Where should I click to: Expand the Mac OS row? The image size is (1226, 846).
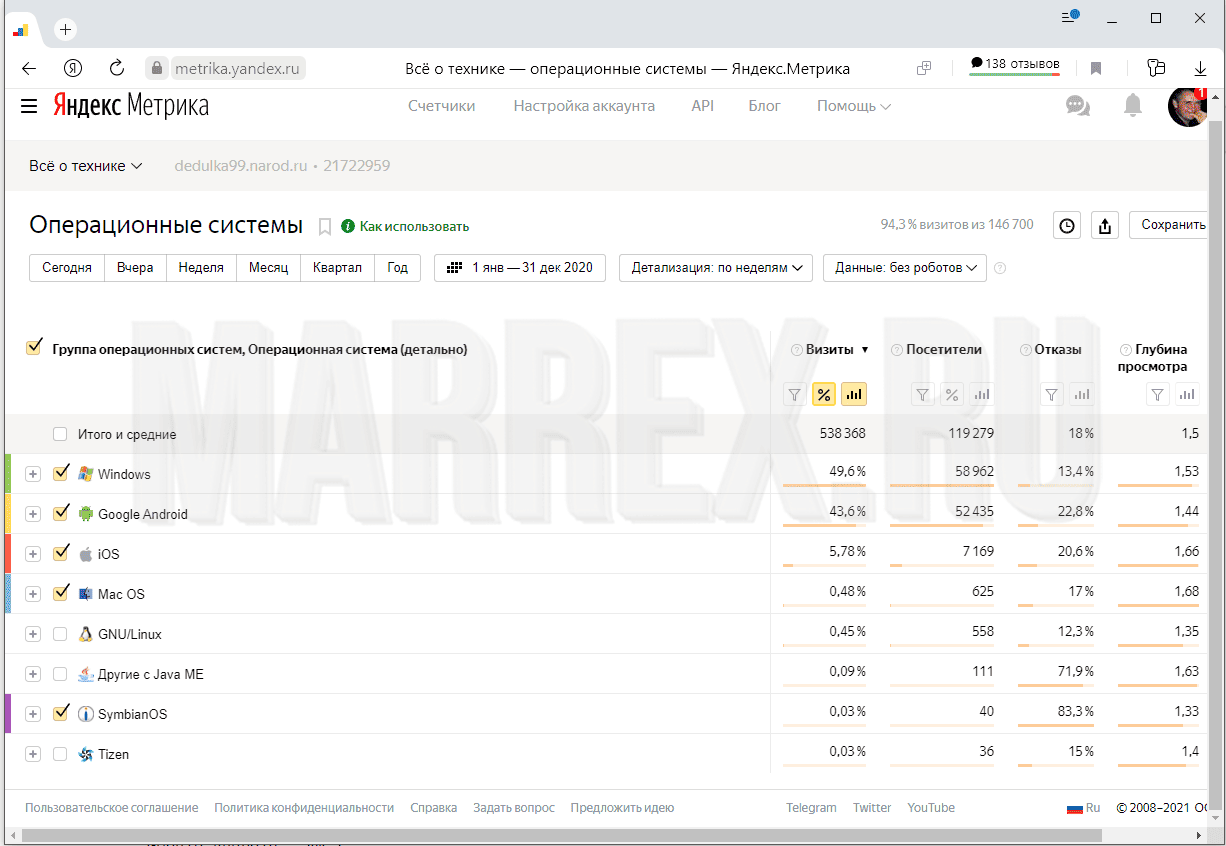click(33, 594)
